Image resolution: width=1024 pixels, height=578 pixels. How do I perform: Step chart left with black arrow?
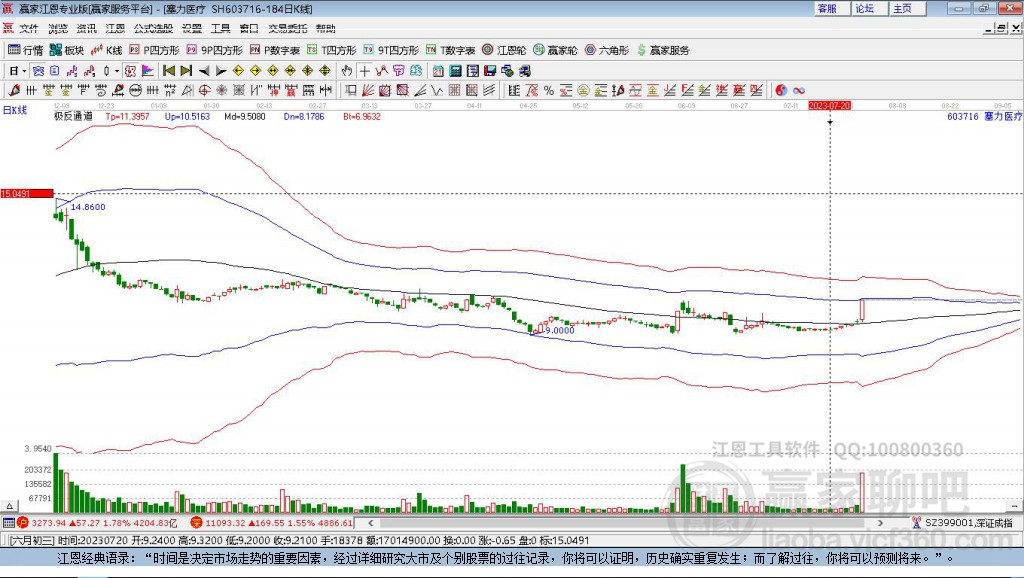[204, 71]
